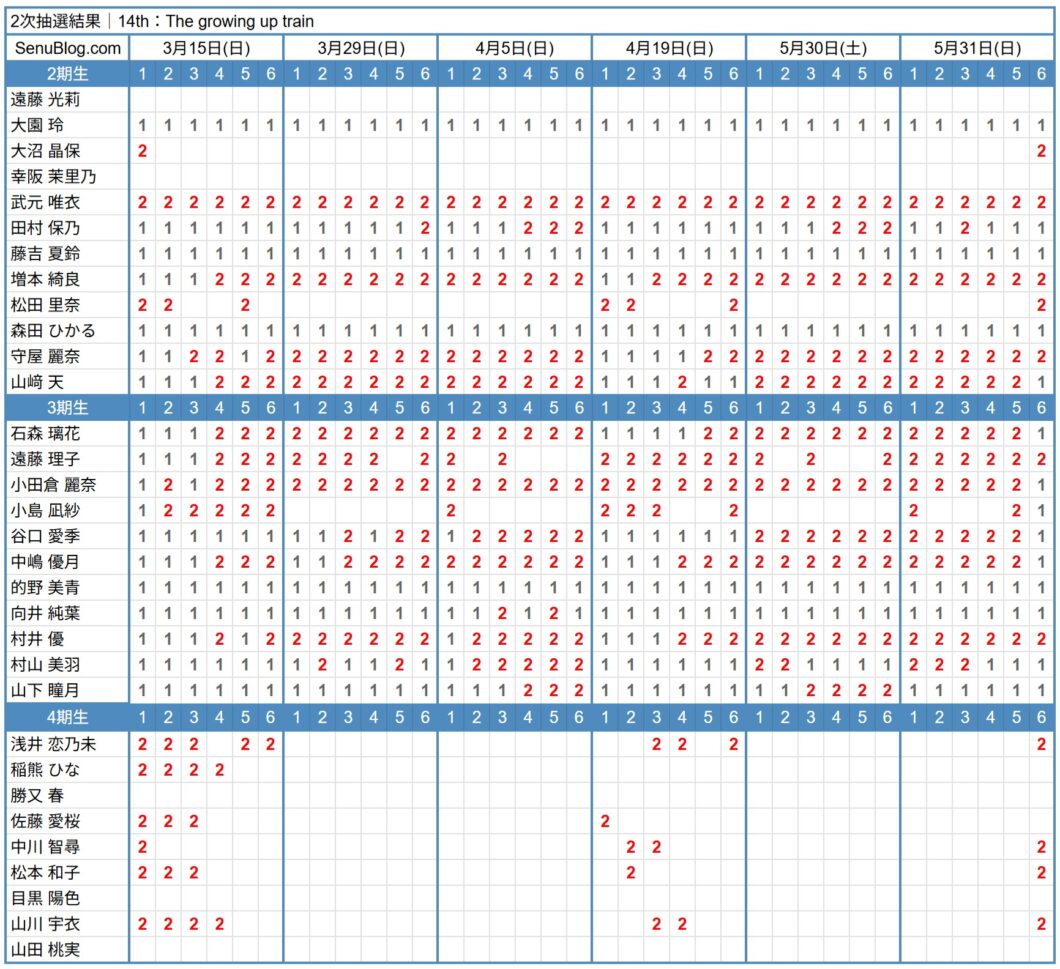Screen dimensions: 1060x969
Task: Select member name 遠藤 光莉
Action: pyautogui.click(x=46, y=99)
